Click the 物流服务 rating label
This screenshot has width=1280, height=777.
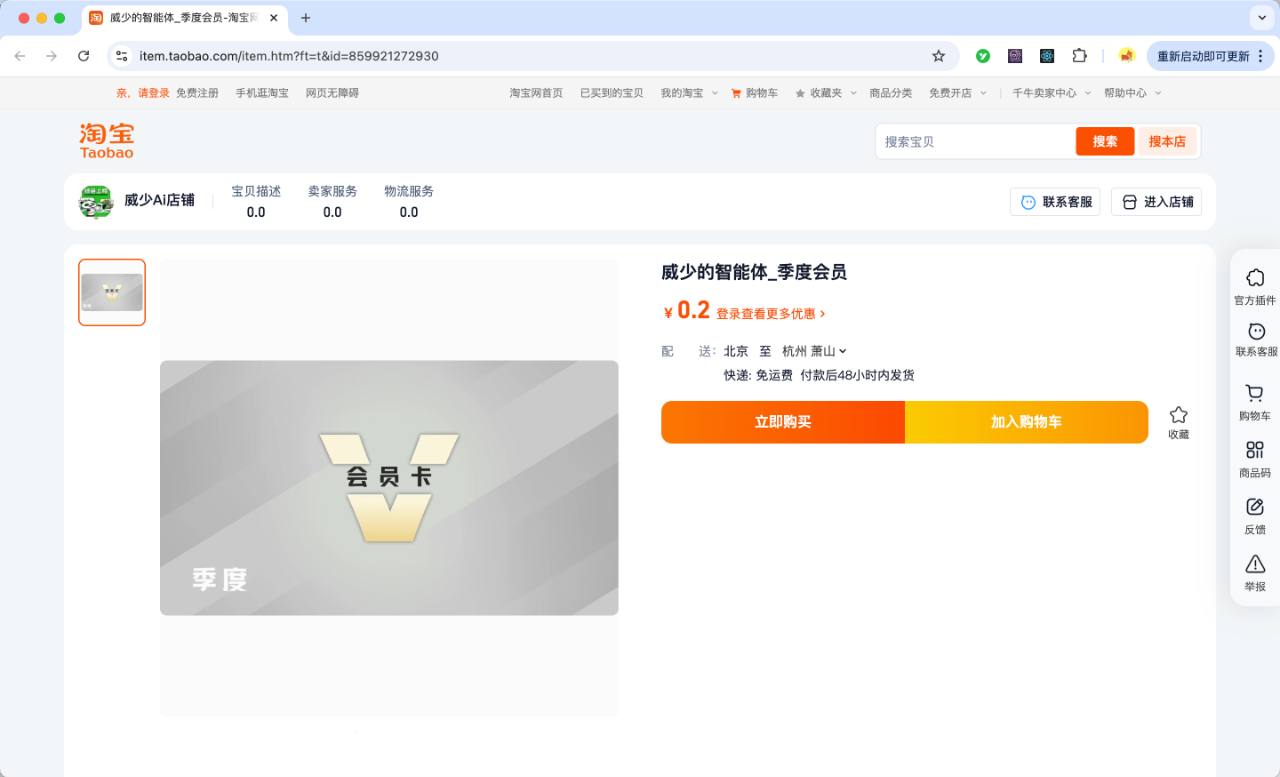[409, 191]
